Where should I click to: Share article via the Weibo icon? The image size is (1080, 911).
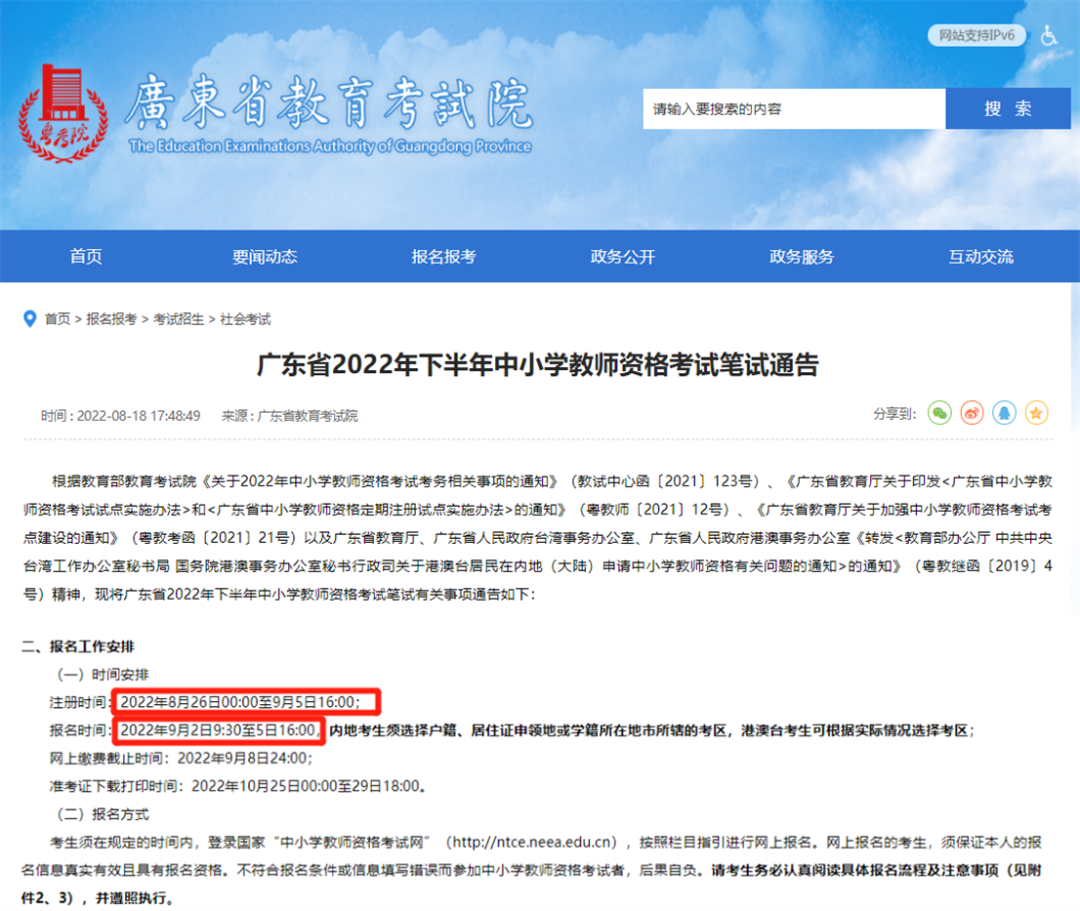coord(972,413)
